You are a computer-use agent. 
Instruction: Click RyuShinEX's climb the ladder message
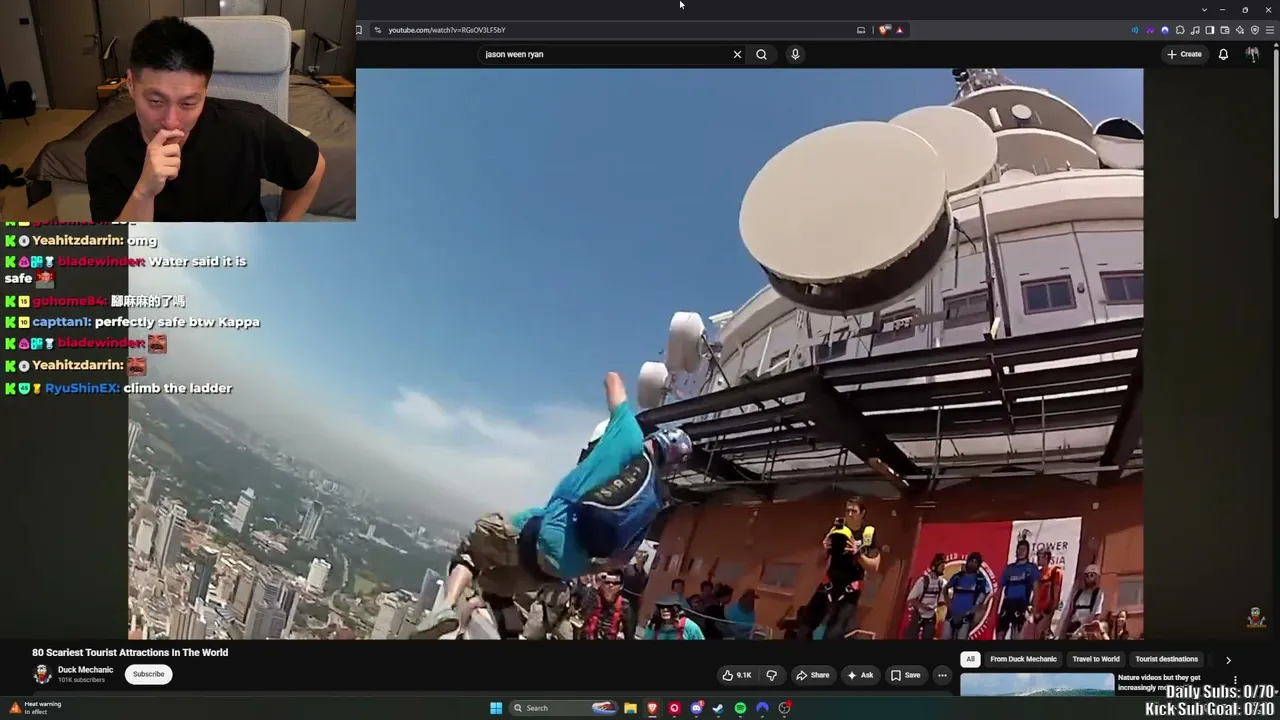pos(118,388)
